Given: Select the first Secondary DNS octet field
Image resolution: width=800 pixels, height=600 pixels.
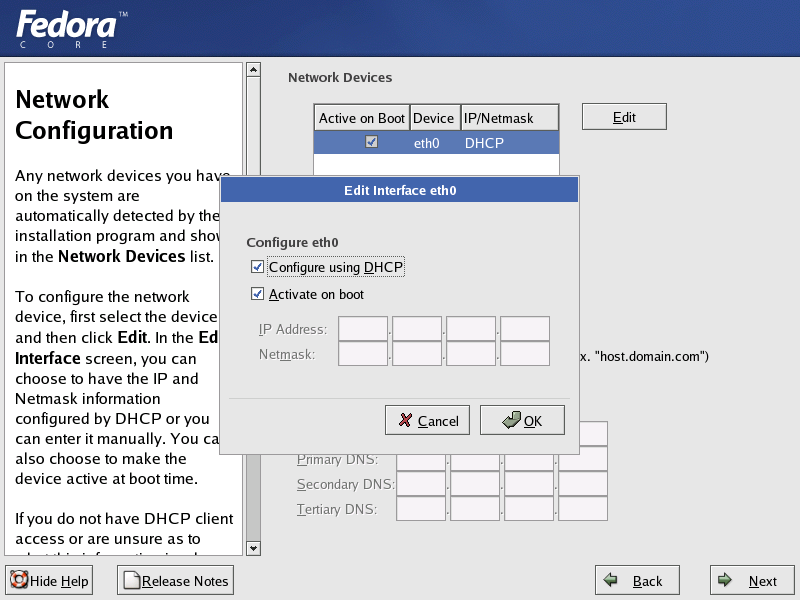Looking at the screenshot, I should [x=421, y=483].
